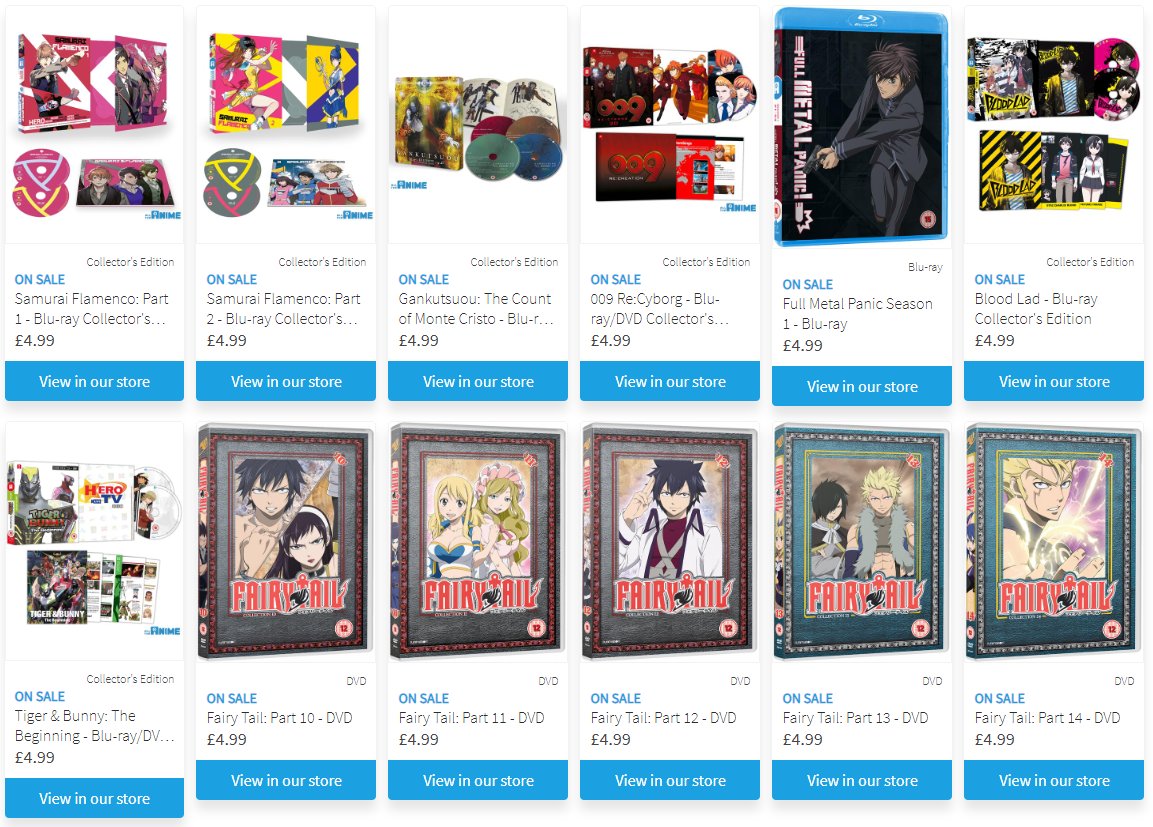Select Gankutsuou Count of Monte Cristo cover

click(x=478, y=125)
